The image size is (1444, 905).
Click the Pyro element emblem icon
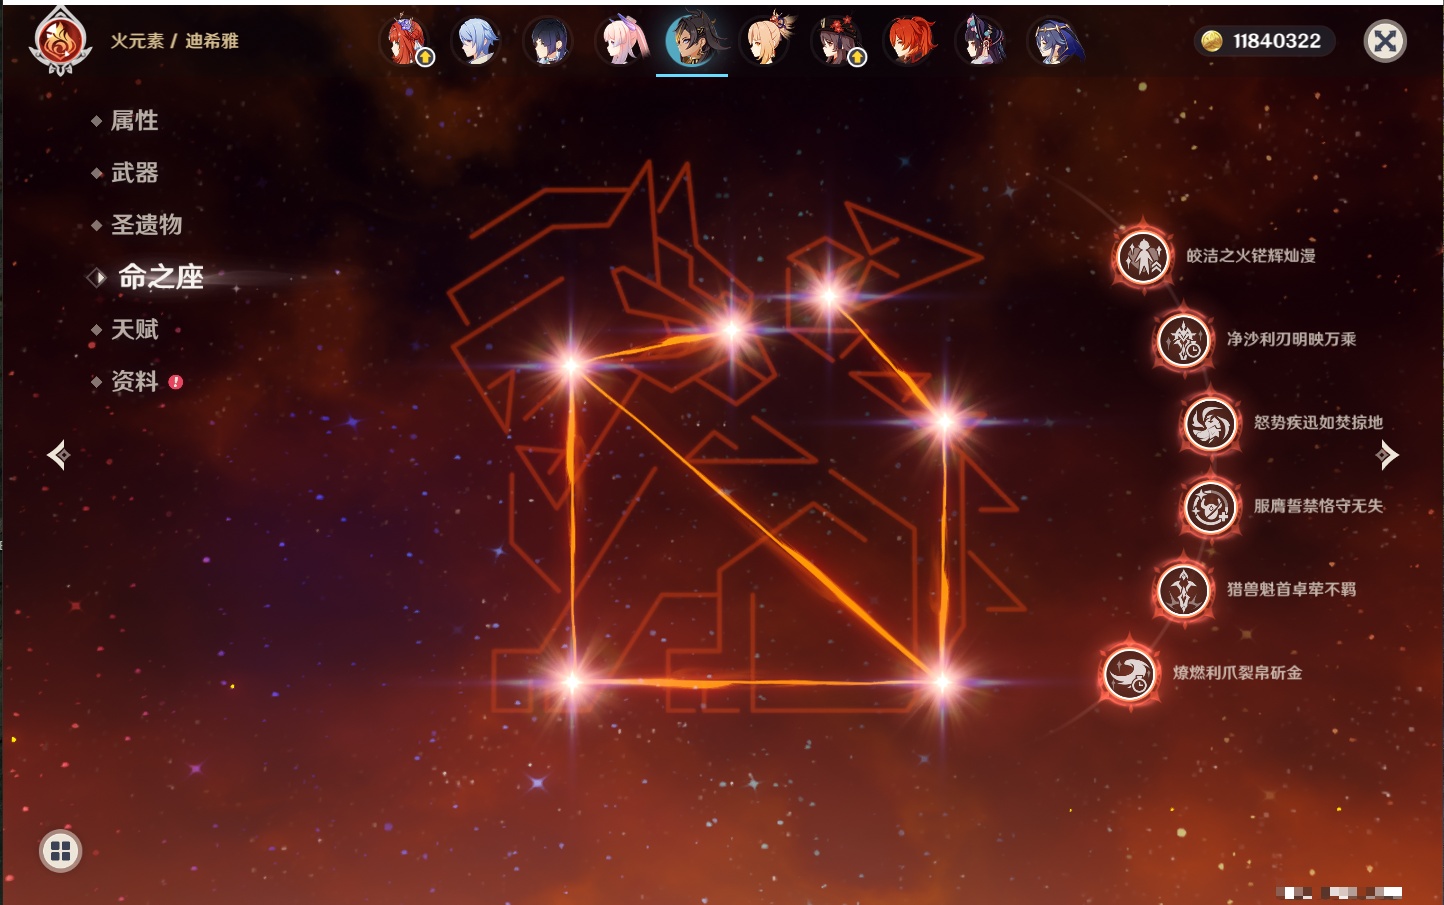tap(60, 41)
